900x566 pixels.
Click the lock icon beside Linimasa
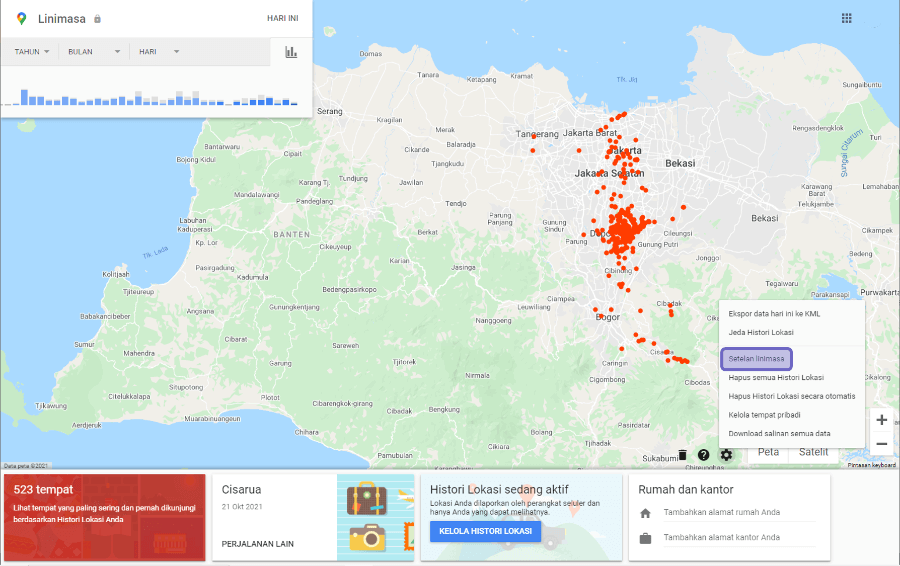pos(98,19)
